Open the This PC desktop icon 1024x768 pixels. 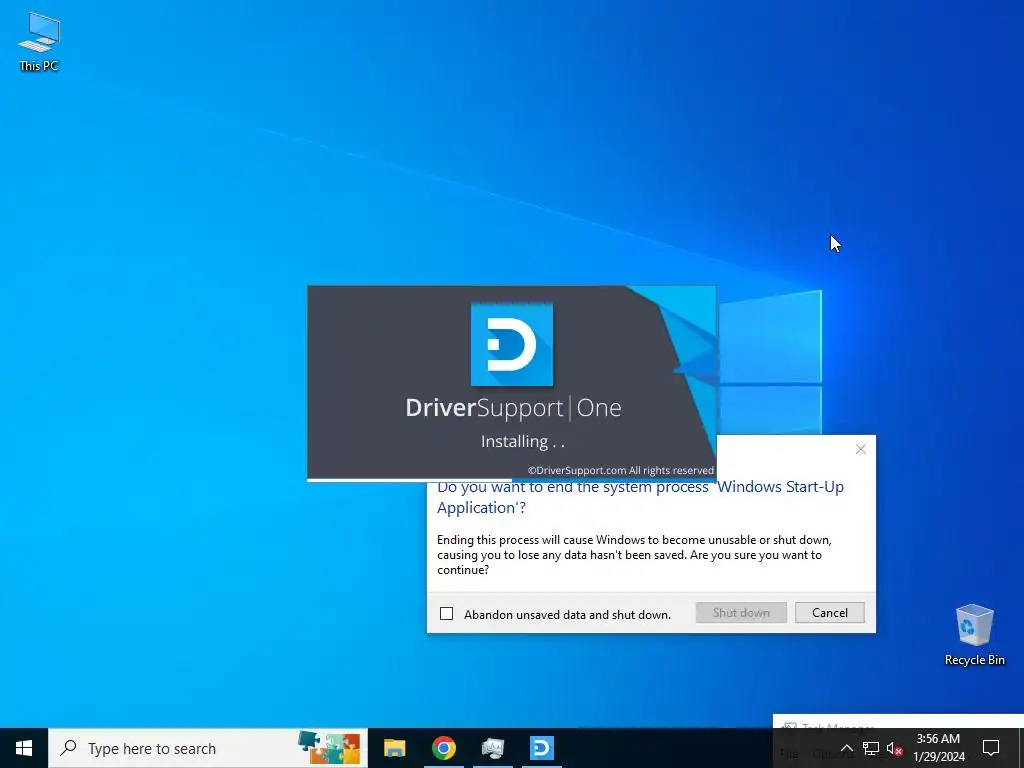click(39, 40)
